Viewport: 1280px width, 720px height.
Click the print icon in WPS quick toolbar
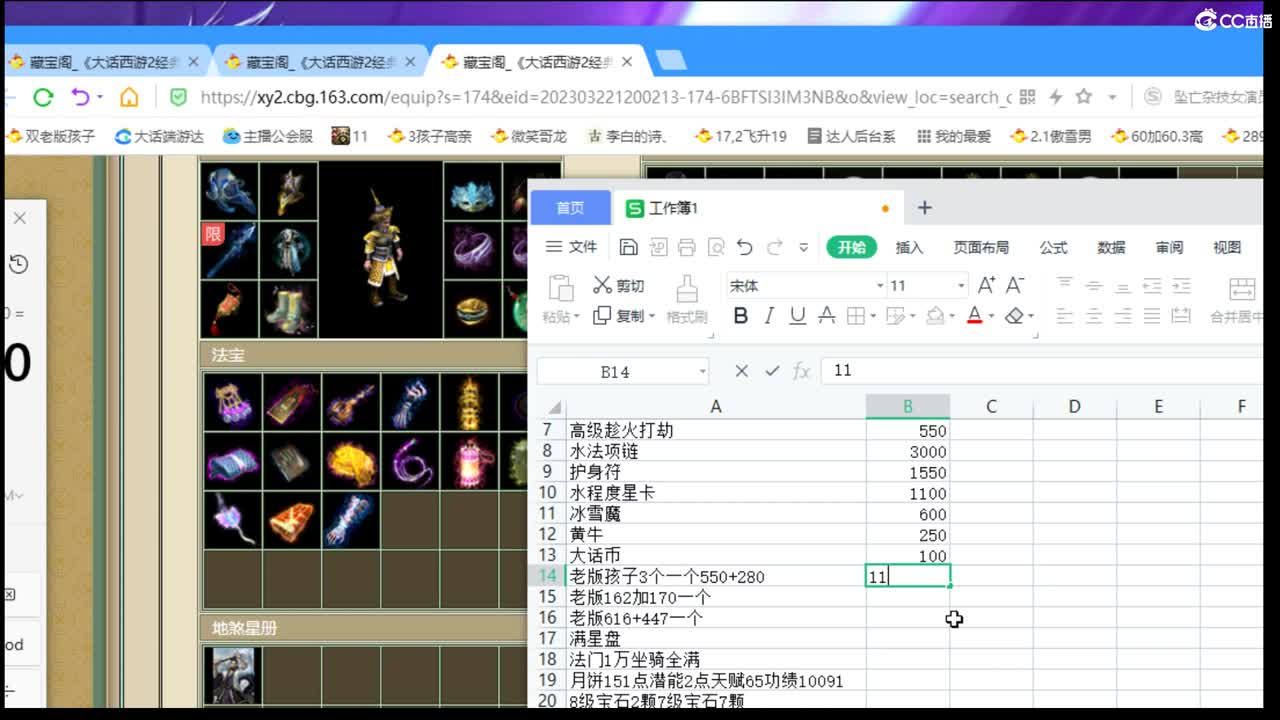click(686, 247)
